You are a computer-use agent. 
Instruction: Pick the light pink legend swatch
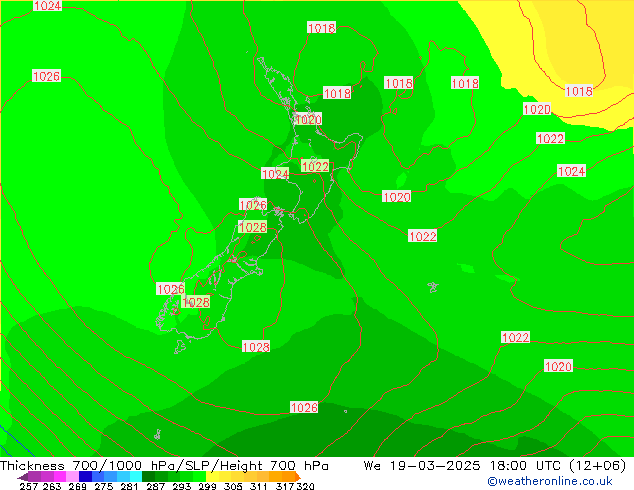coord(72,476)
